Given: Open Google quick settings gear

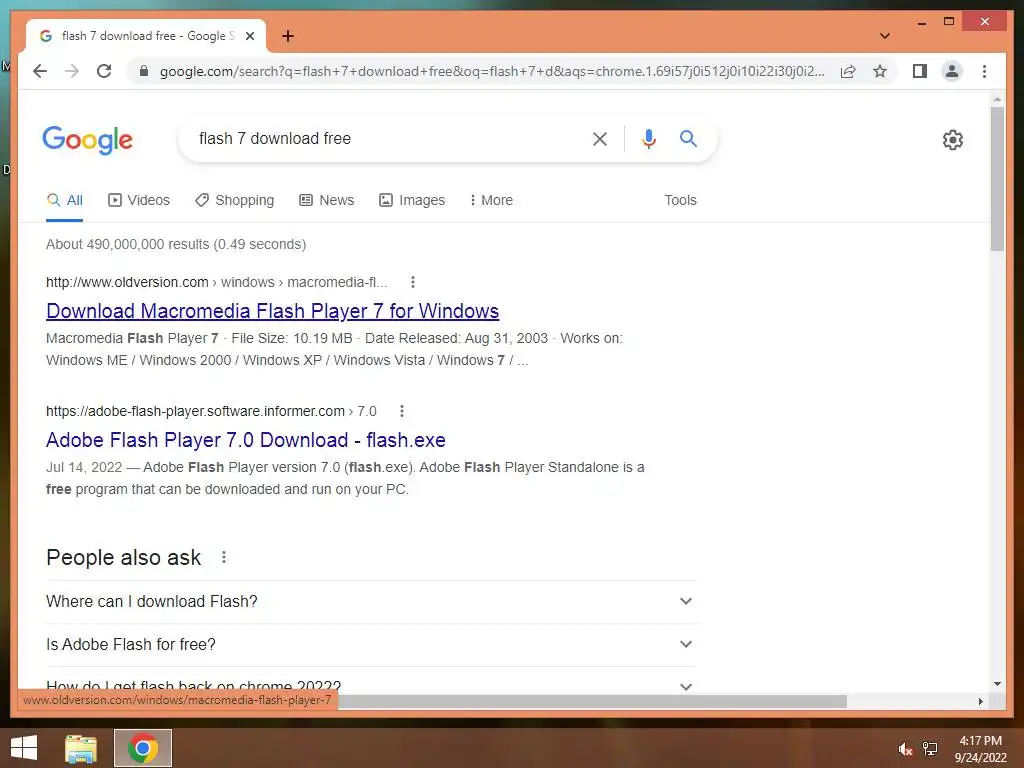Looking at the screenshot, I should (953, 140).
